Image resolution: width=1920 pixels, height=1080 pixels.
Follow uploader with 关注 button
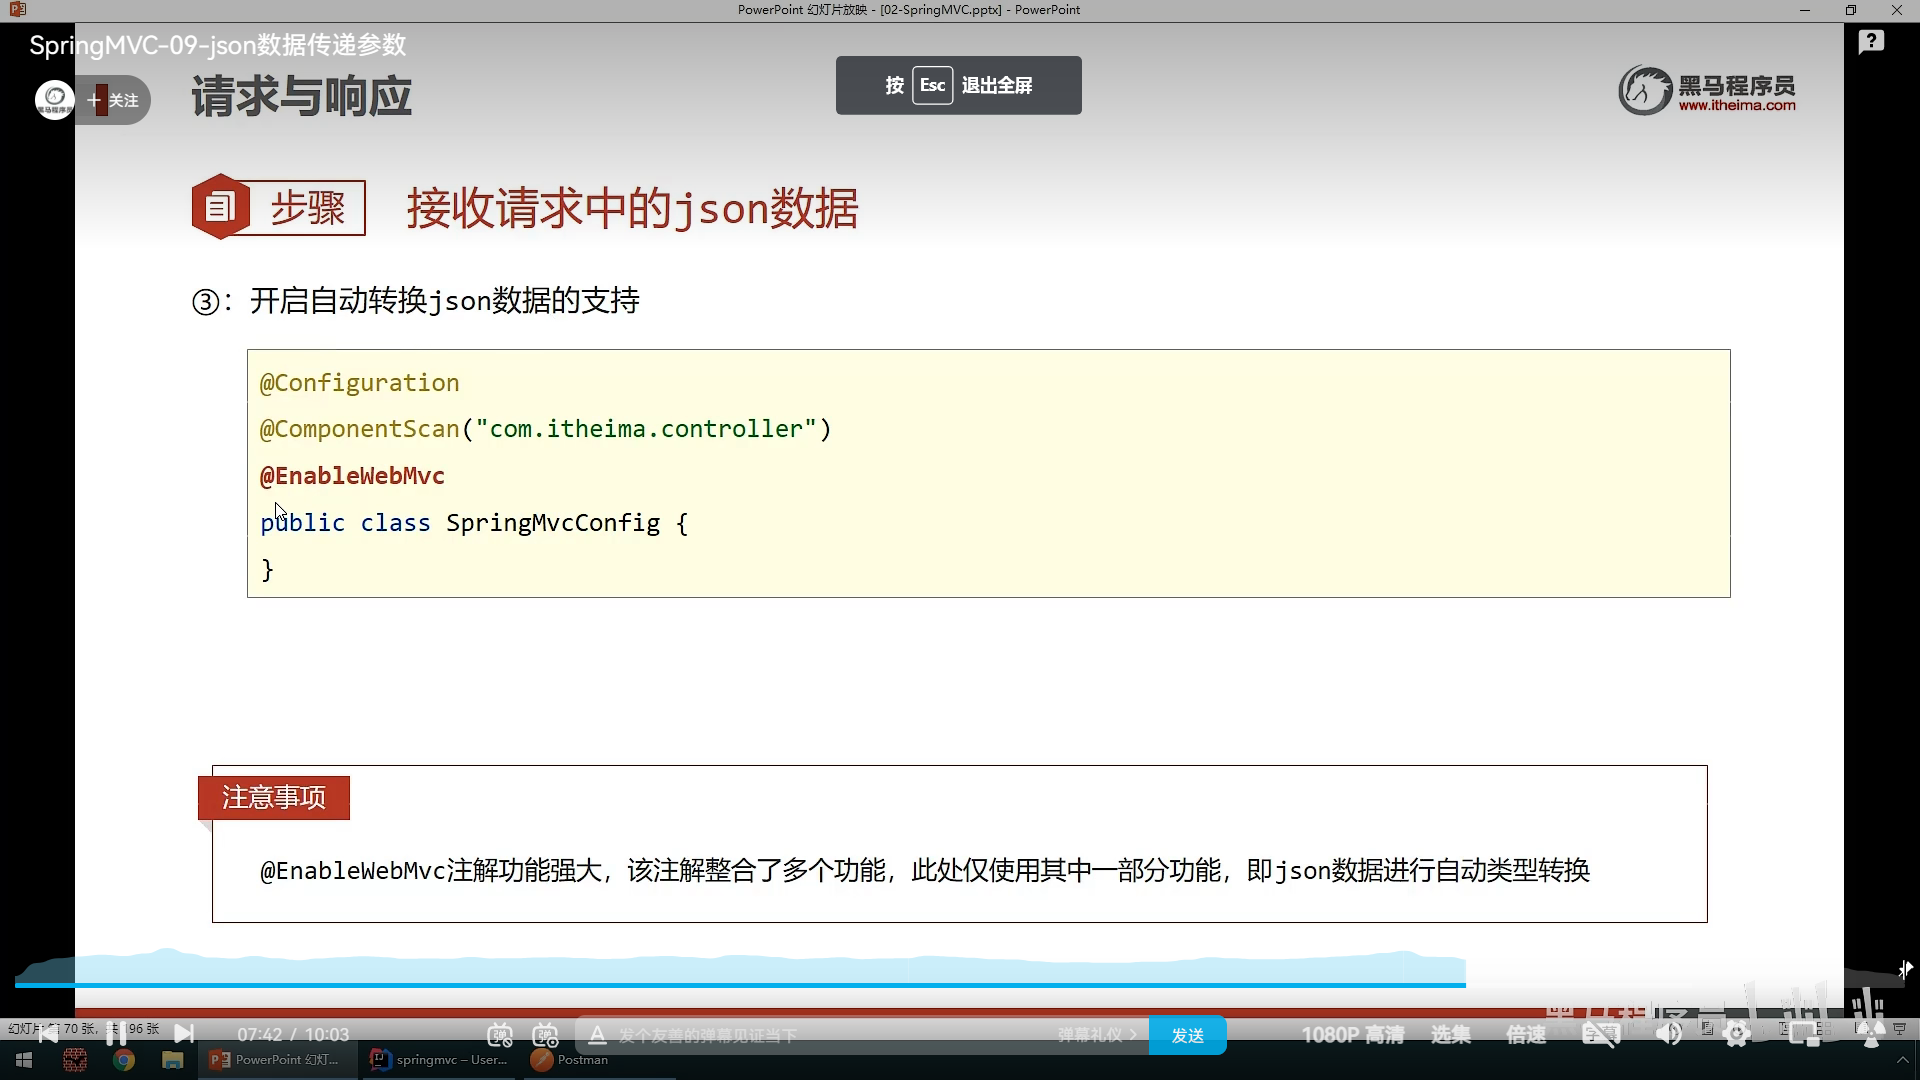click(x=113, y=100)
